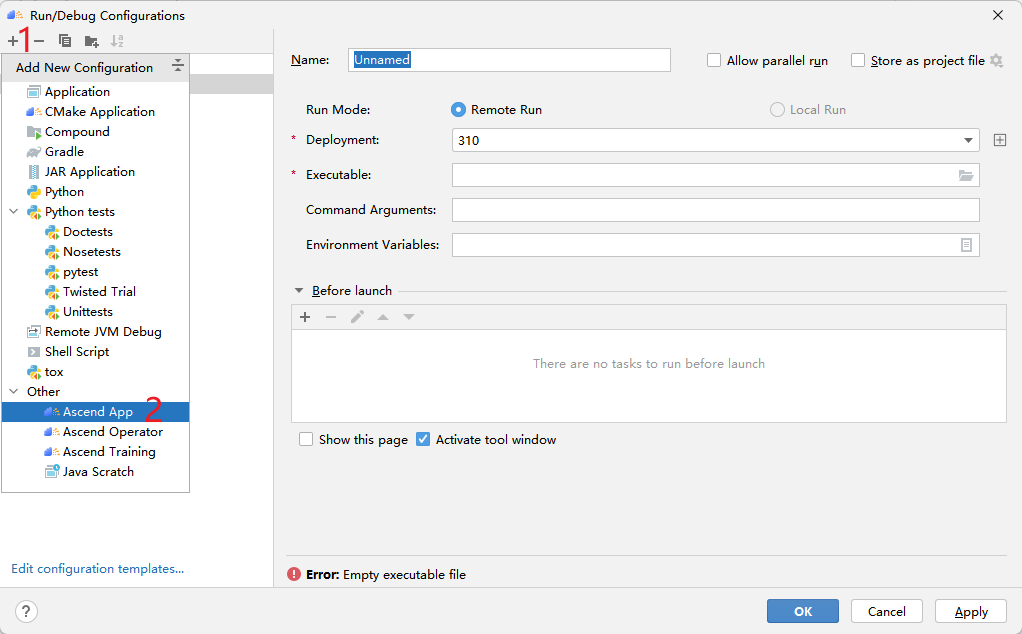Collapse the Python tests tree node
Viewport: 1022px width, 634px height.
click(14, 212)
